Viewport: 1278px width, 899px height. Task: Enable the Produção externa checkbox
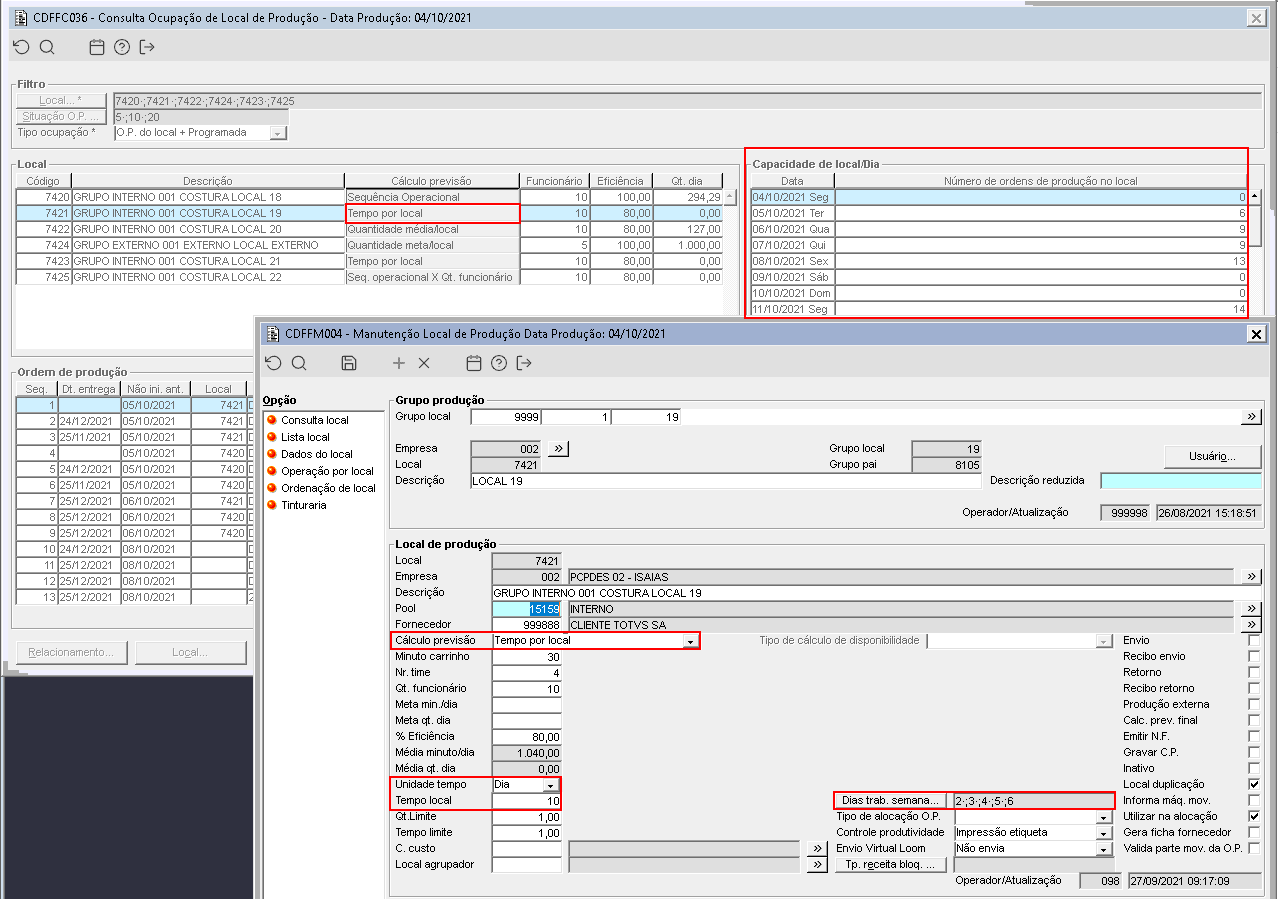(1254, 704)
